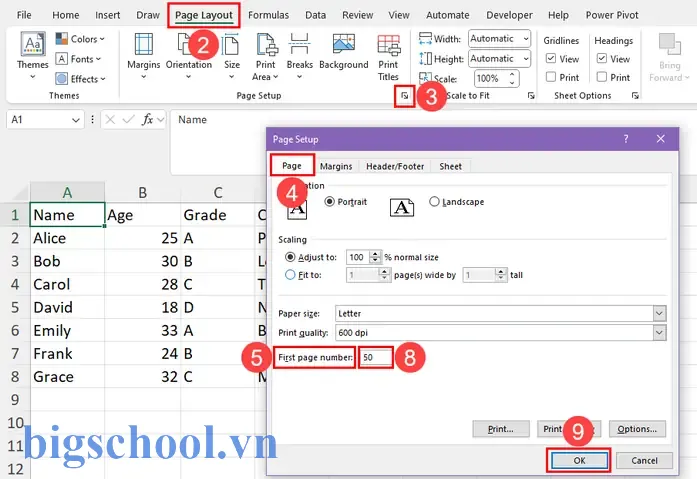Launch the Sheet Options dialog

pos(635,96)
